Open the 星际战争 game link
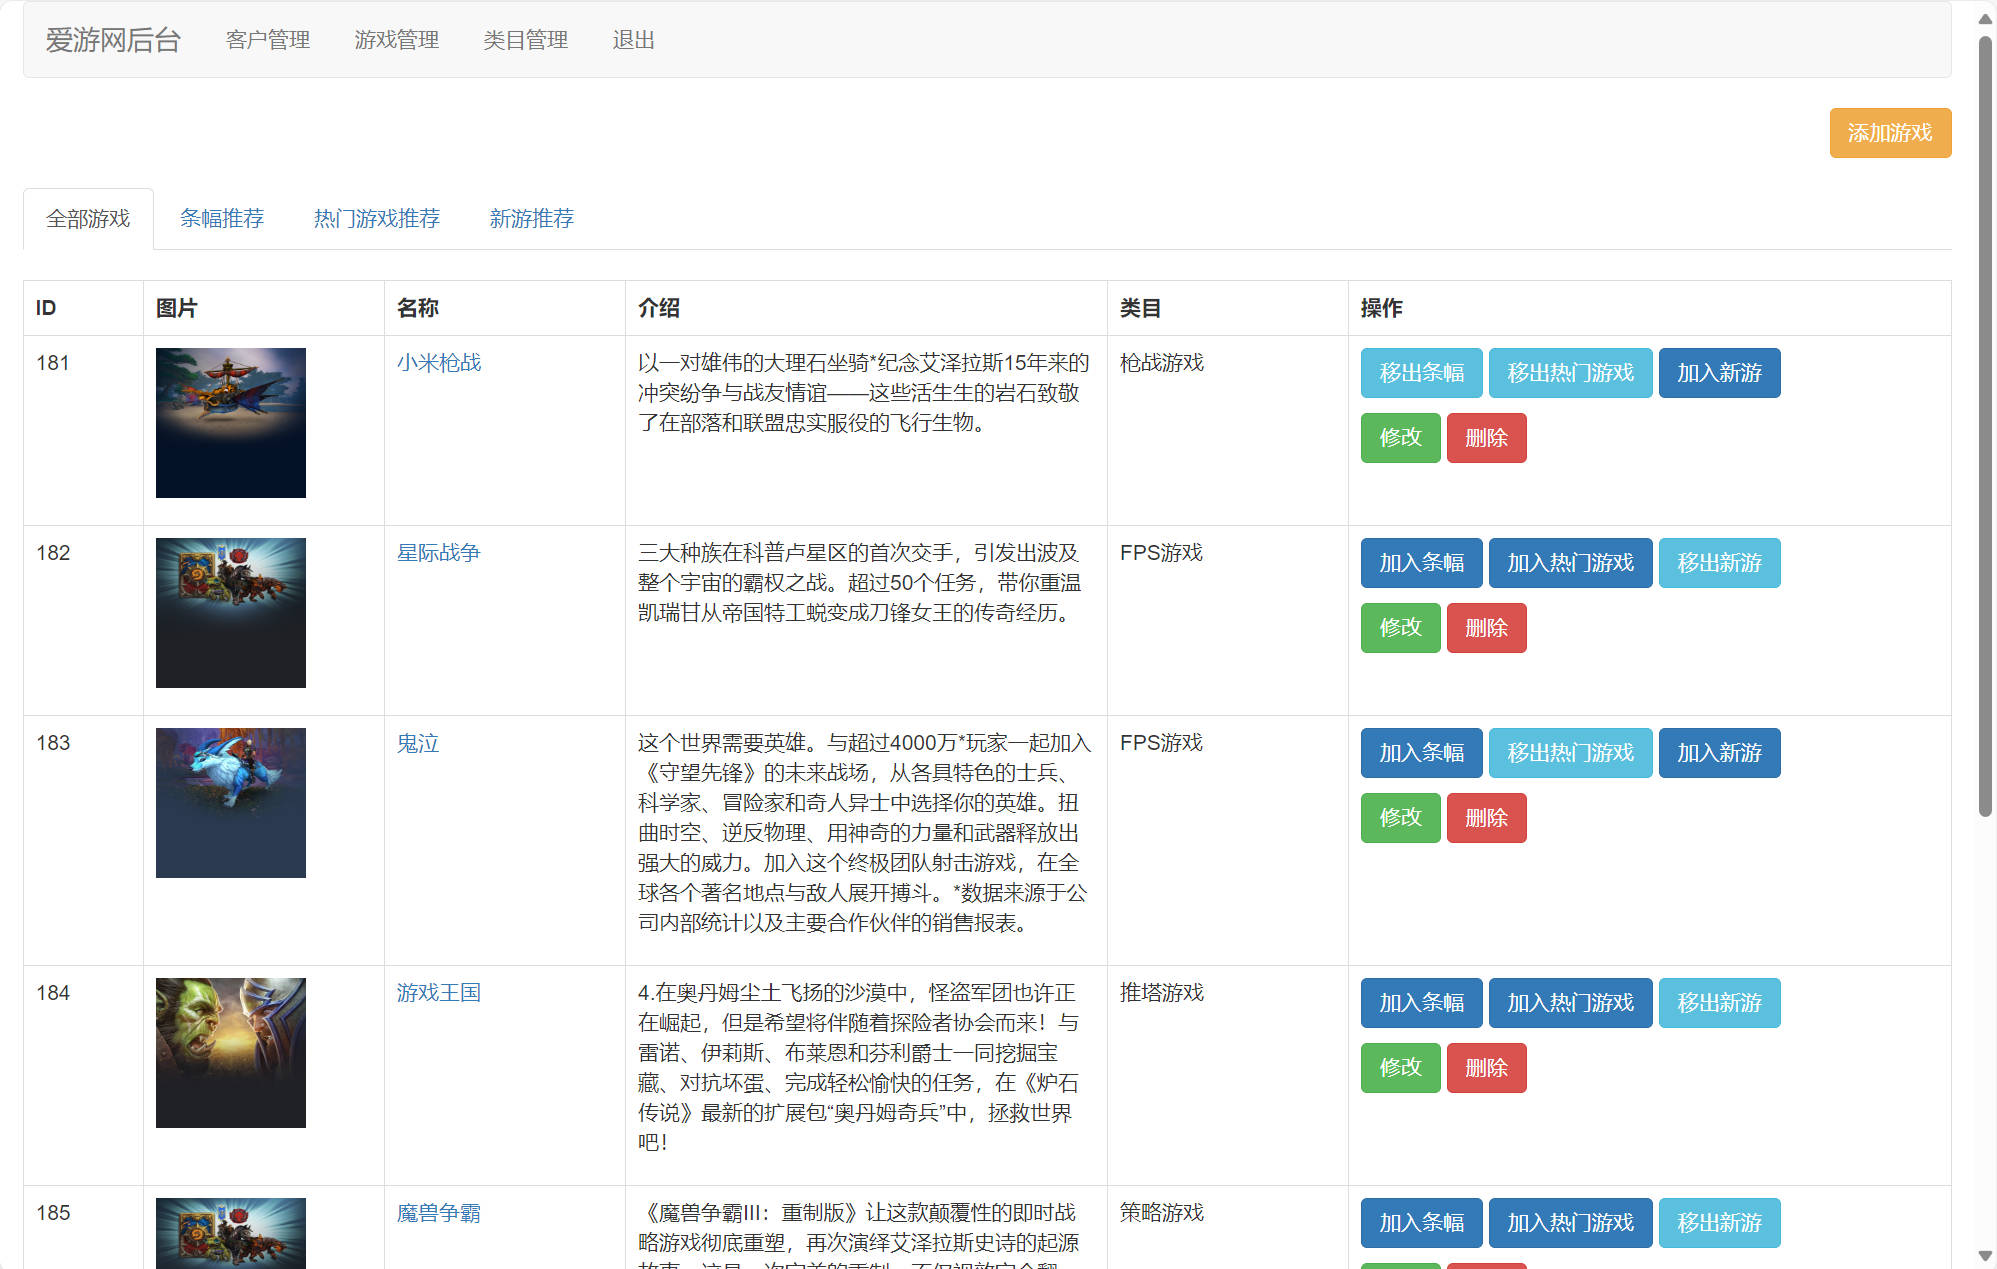 point(440,553)
